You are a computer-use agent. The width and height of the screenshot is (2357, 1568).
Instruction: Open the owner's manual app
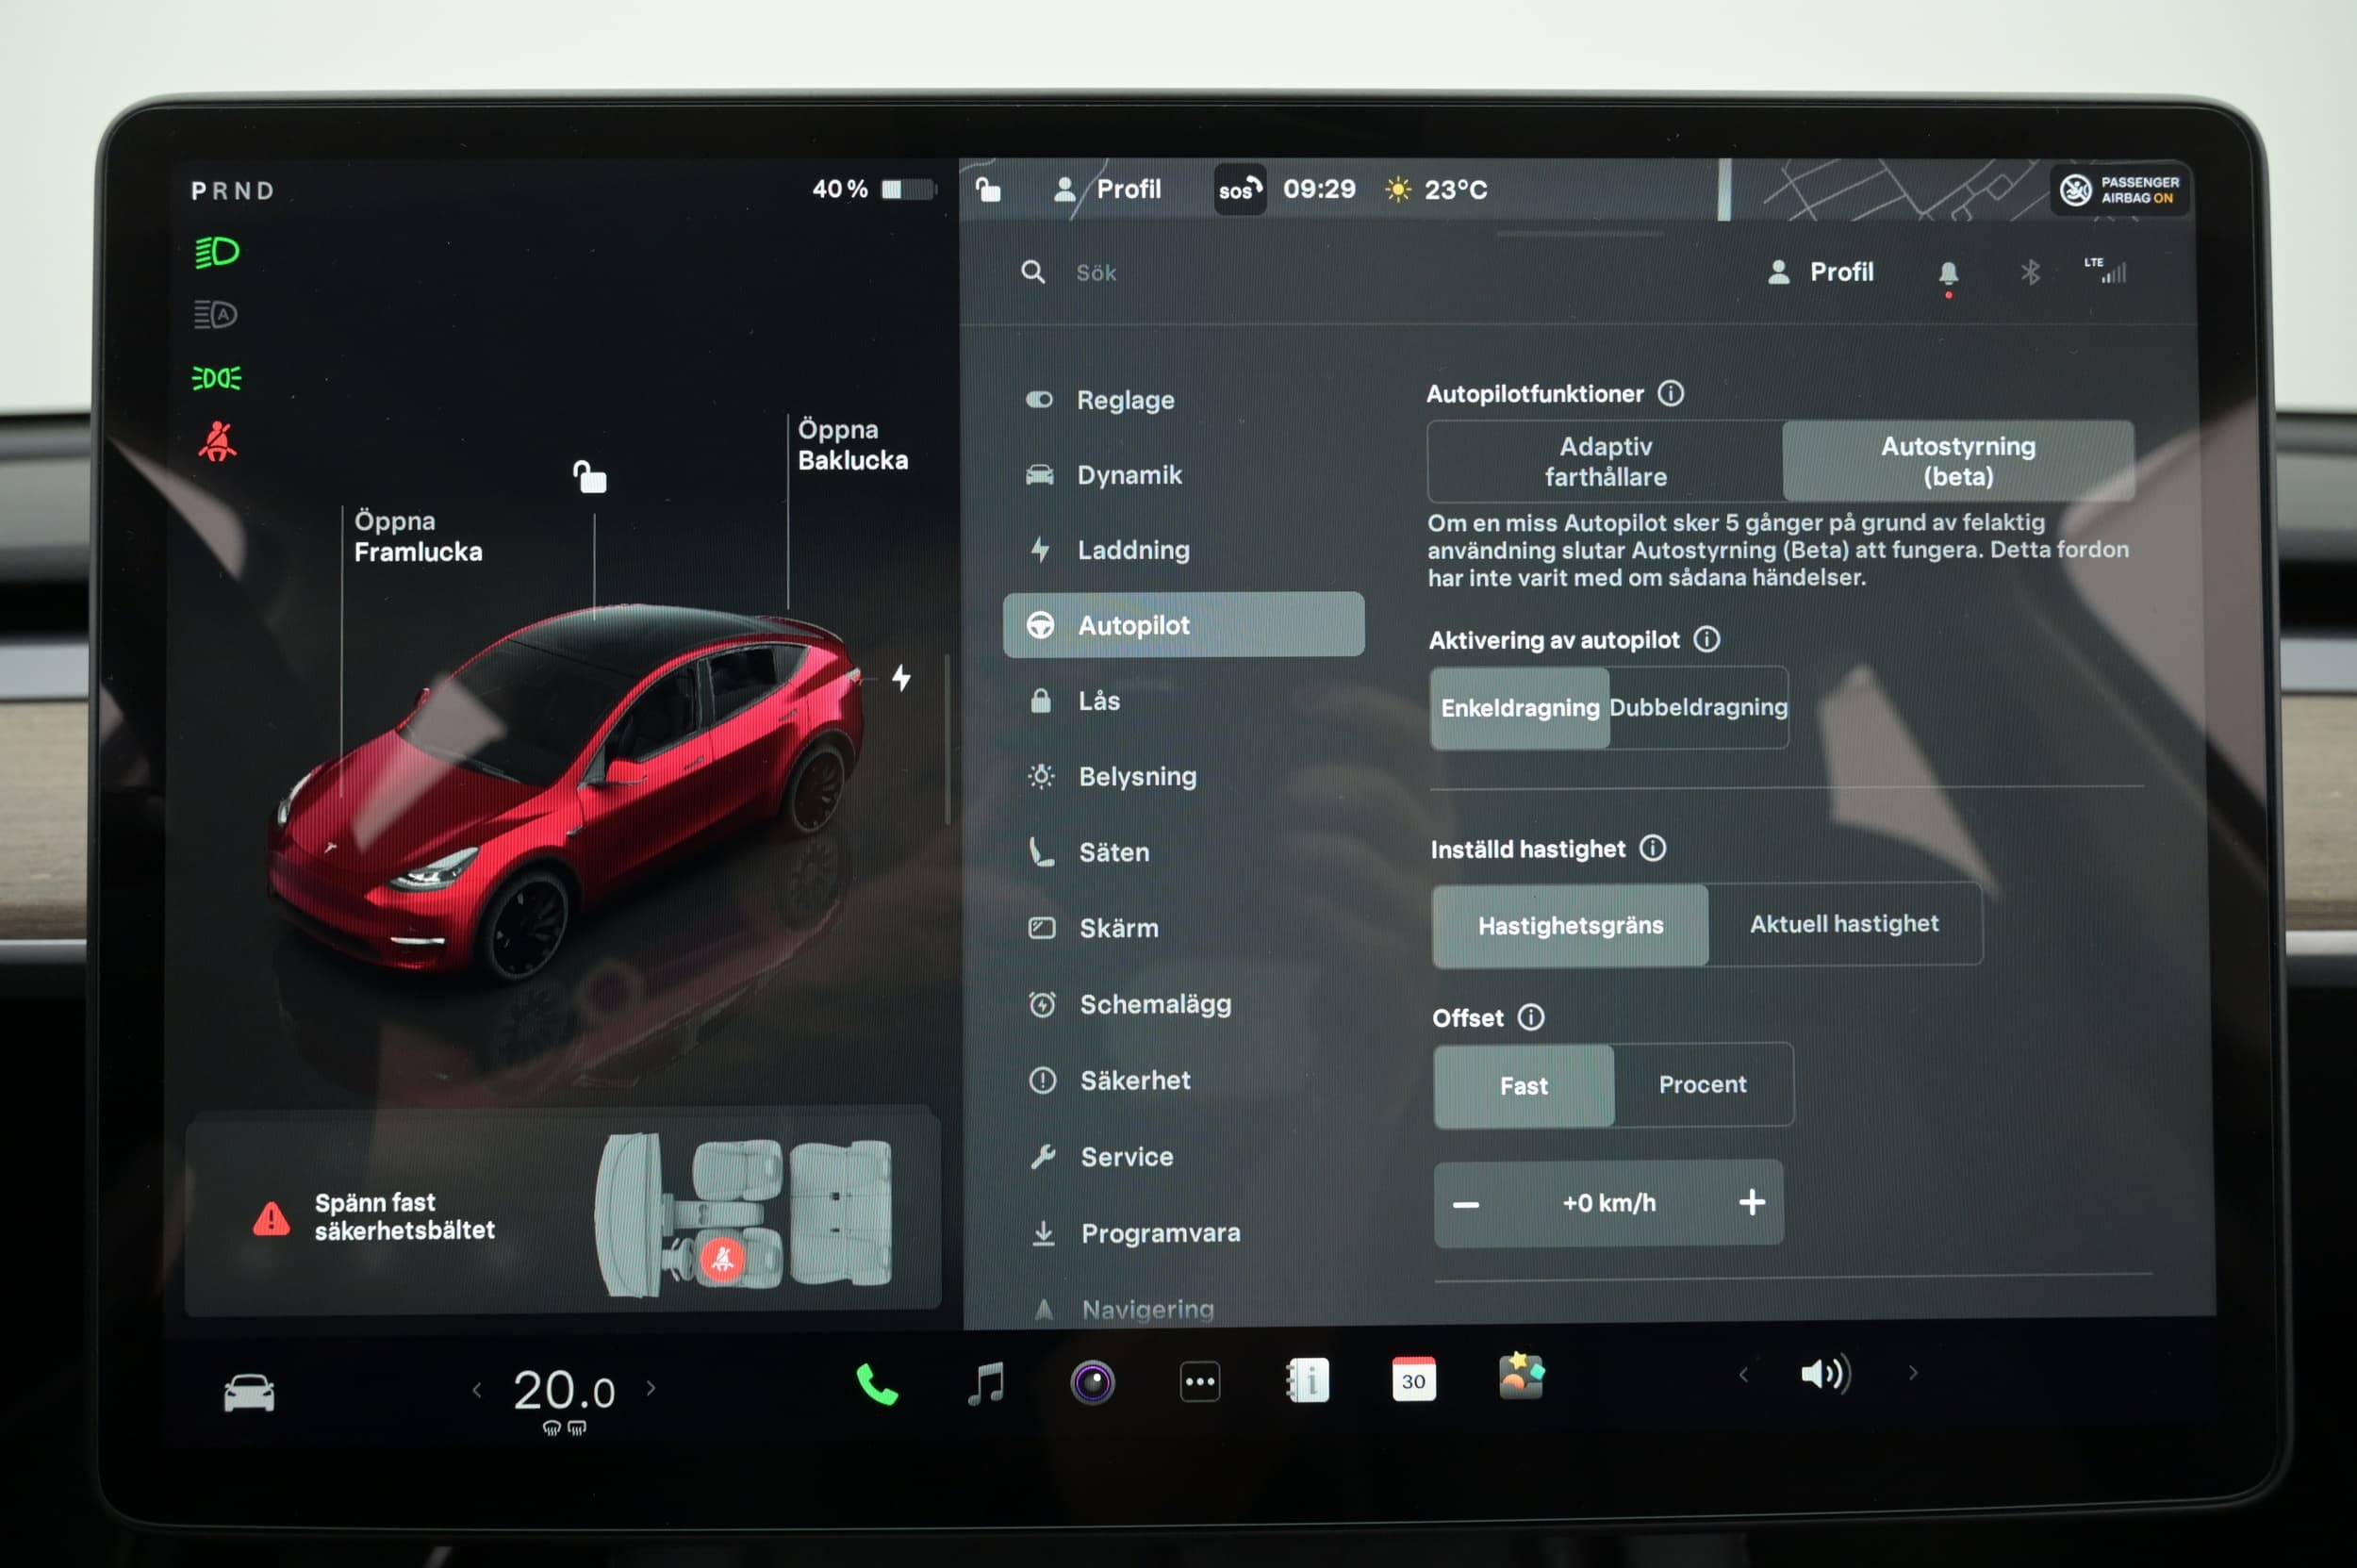tap(1307, 1381)
